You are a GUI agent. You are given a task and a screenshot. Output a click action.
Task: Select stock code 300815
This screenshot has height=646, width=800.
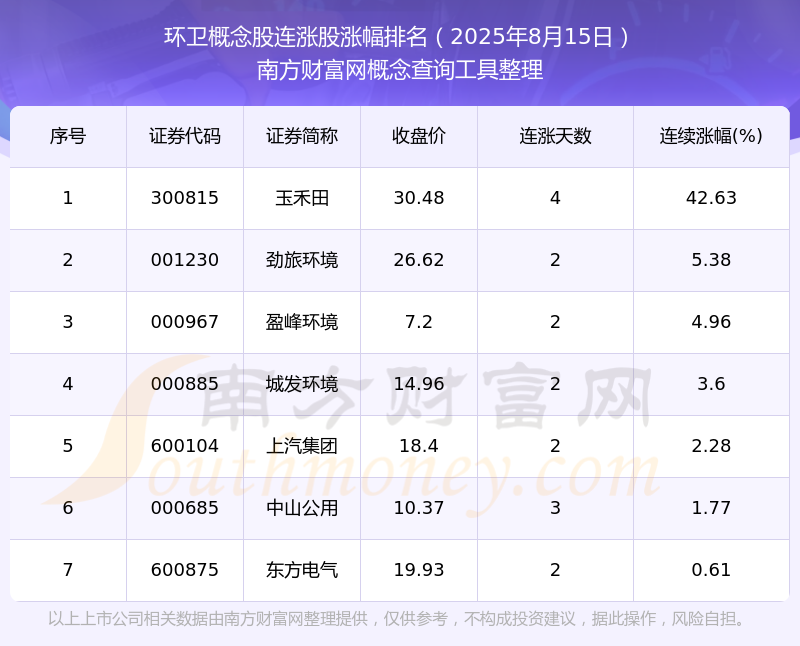click(x=185, y=198)
